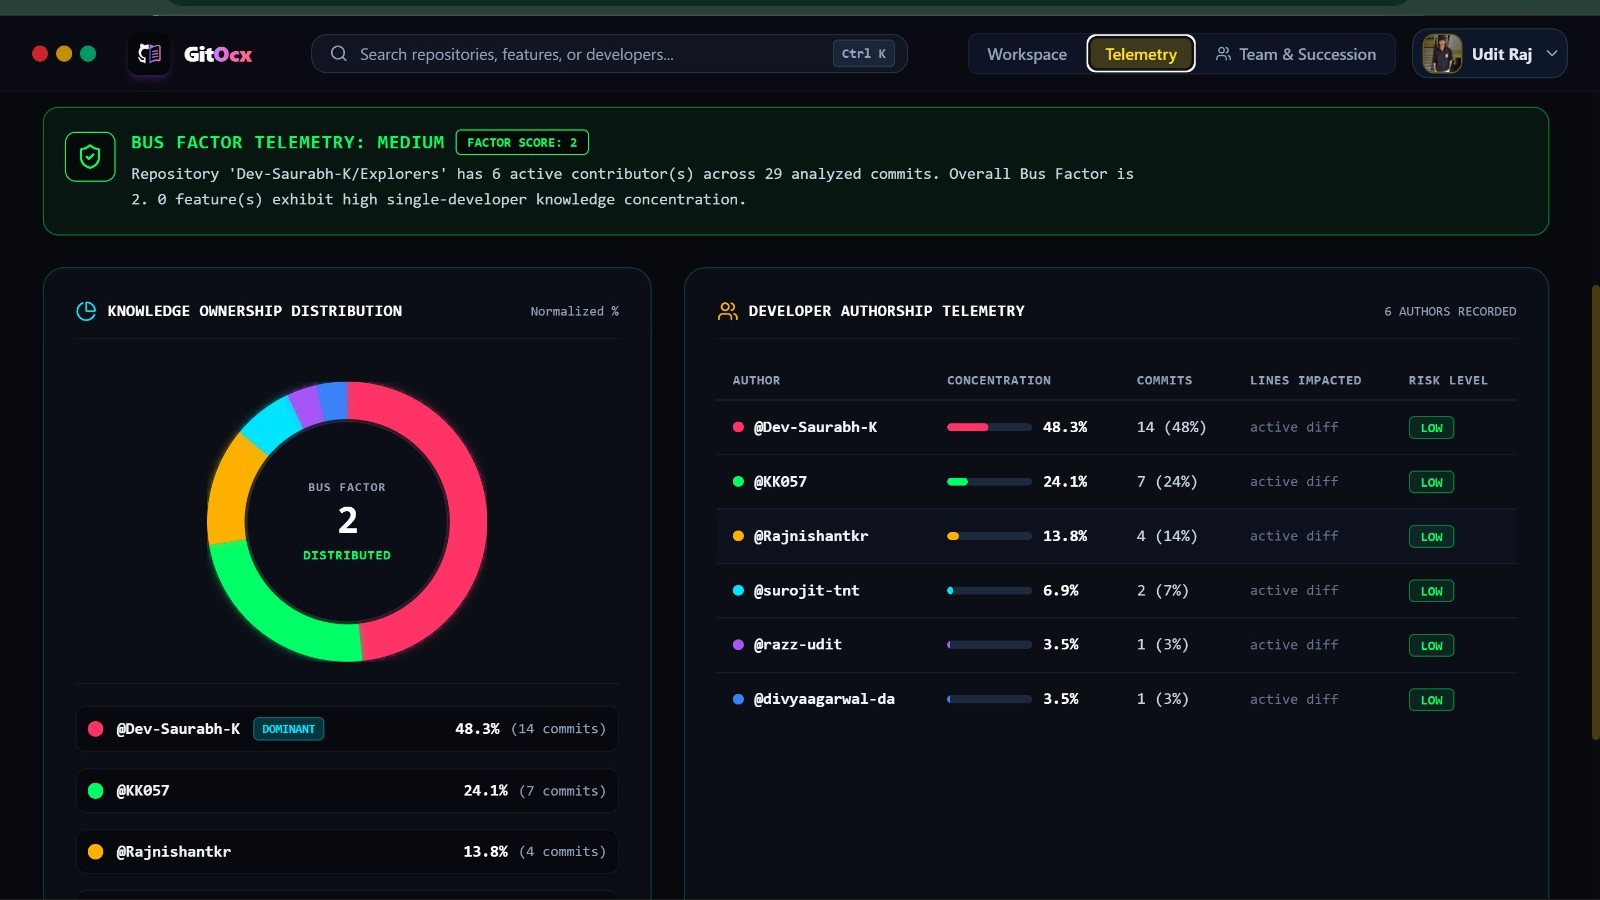Click the green color dot in @KK057 legend row
1600x900 pixels.
point(96,791)
